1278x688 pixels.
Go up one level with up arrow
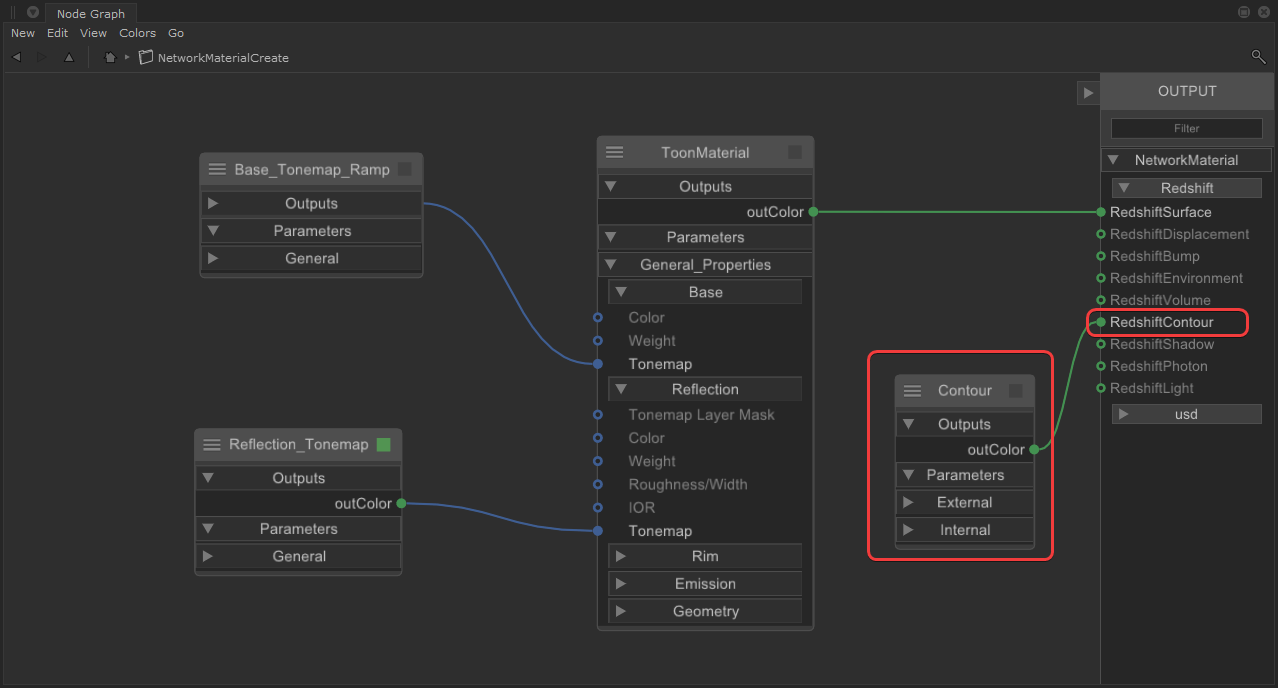pos(69,58)
